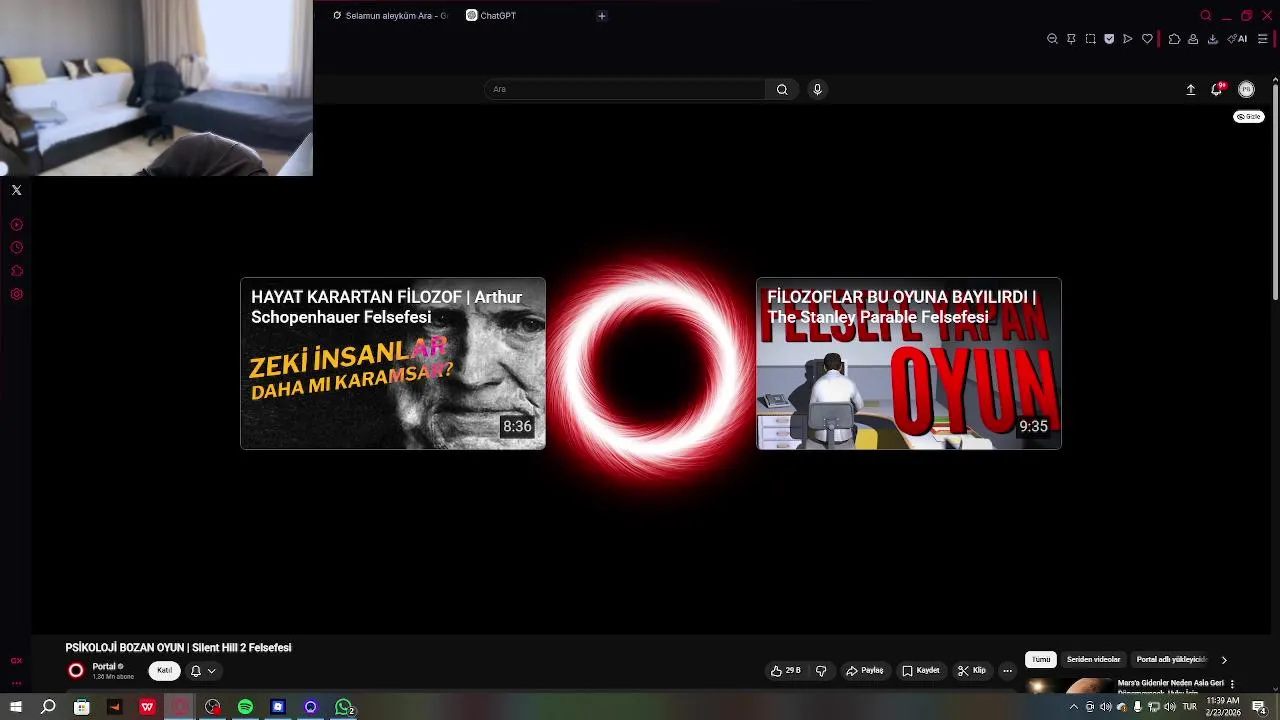This screenshot has width=1280, height=720.
Task: Open a new tab with plus button
Action: pyautogui.click(x=601, y=15)
